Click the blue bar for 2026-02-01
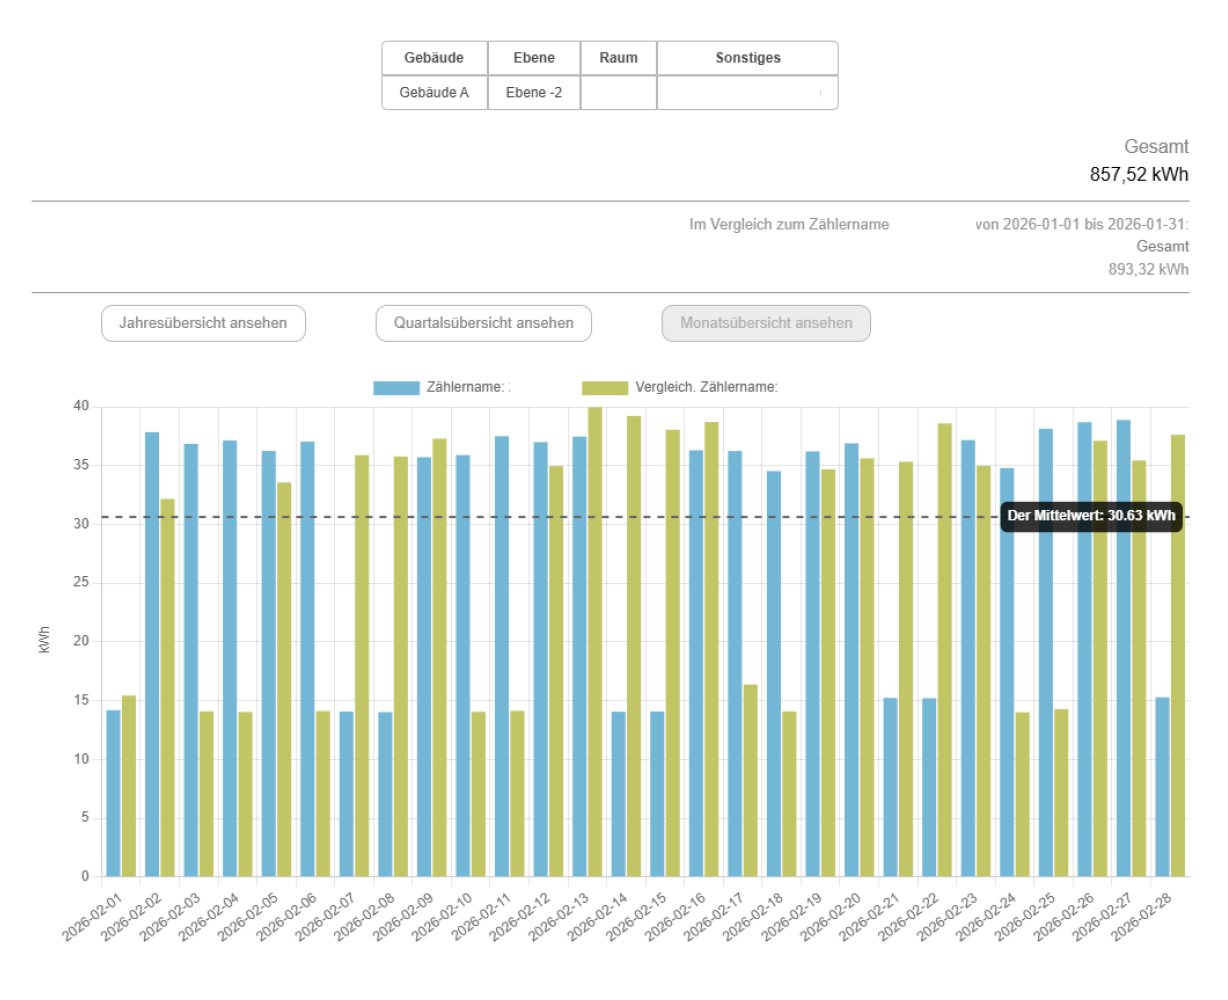Image resolution: width=1228 pixels, height=1000 pixels. click(x=113, y=793)
